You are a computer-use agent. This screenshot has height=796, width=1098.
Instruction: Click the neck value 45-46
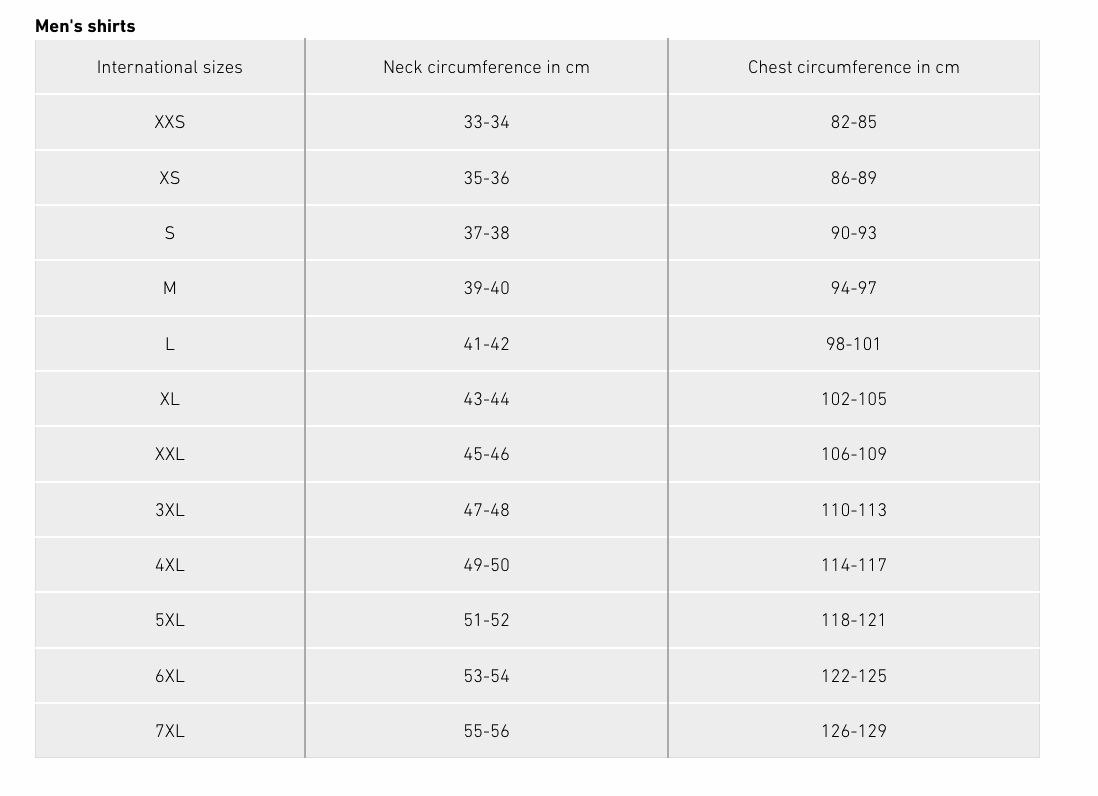[x=486, y=454]
